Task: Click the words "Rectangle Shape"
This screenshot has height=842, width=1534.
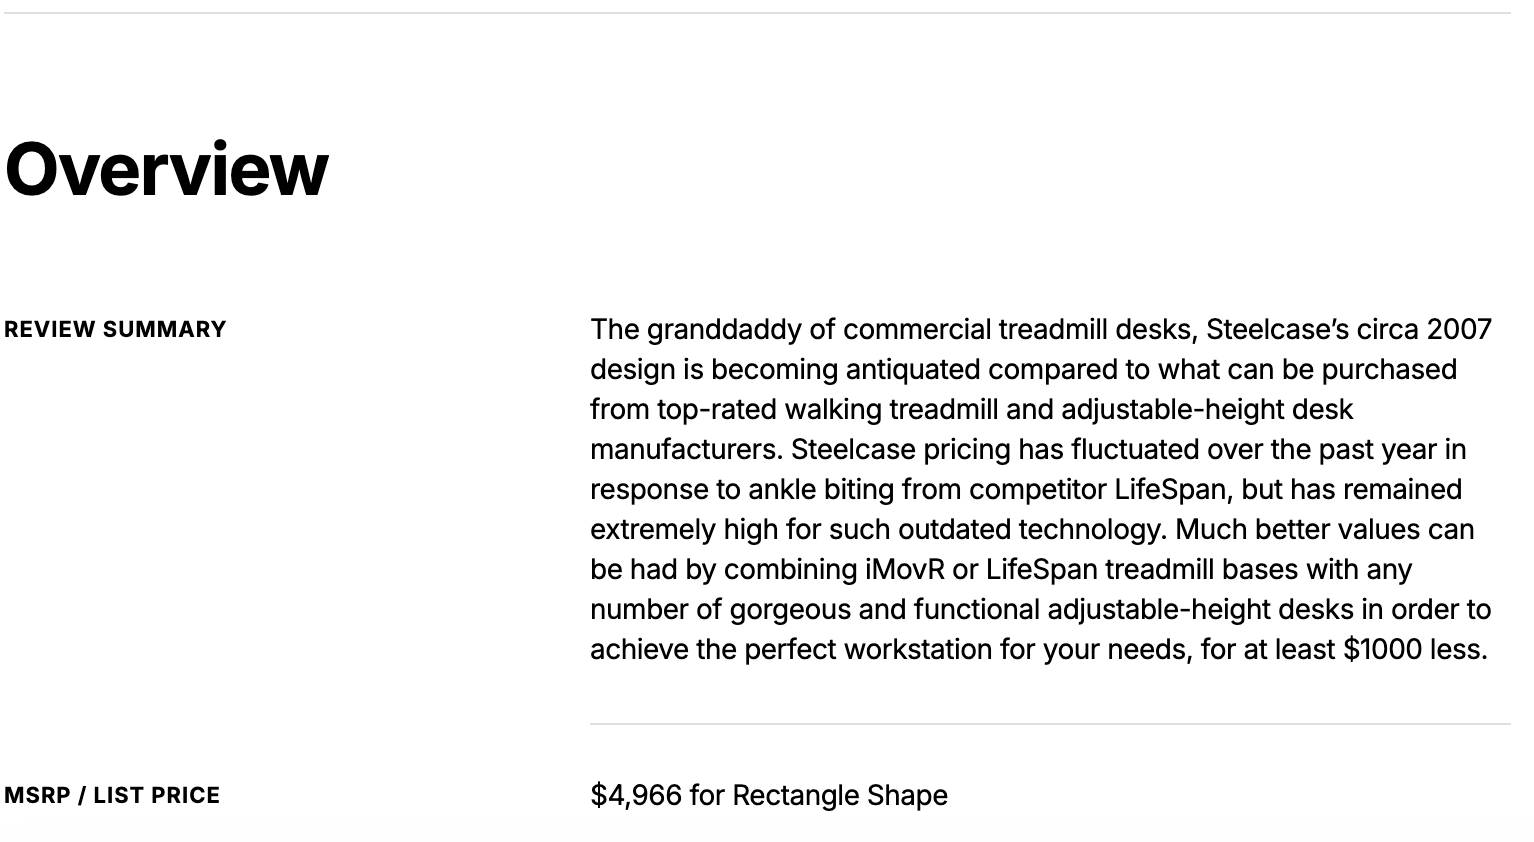Action: pos(840,796)
